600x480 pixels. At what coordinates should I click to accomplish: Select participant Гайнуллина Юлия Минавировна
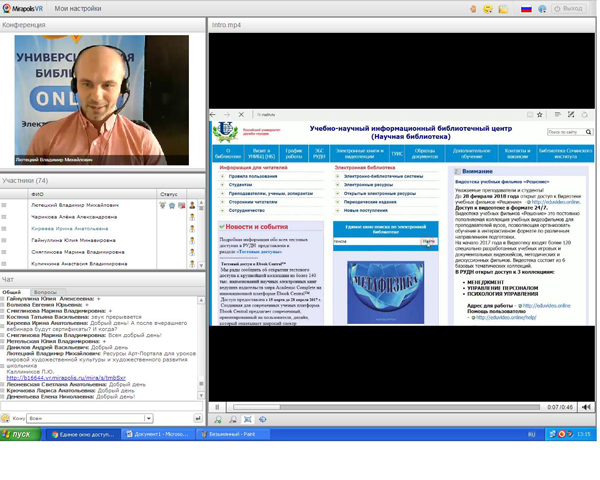73,240
